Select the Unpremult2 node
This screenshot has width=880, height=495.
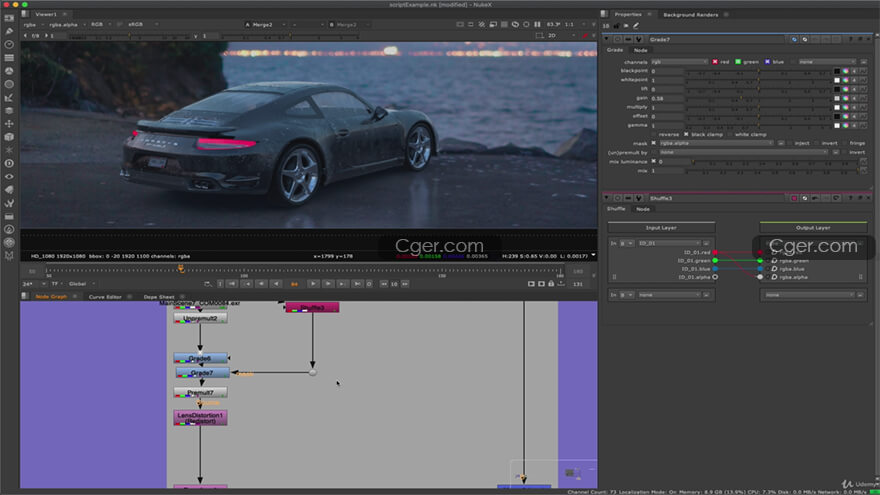coord(200,318)
